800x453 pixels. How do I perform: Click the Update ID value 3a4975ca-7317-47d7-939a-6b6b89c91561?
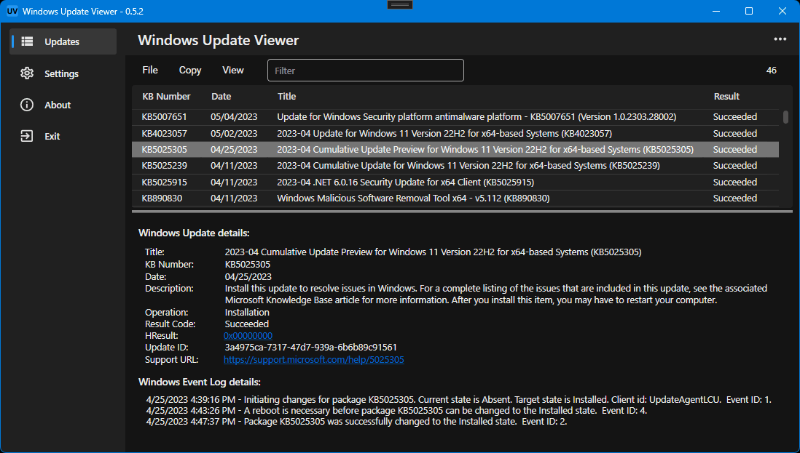coord(311,347)
